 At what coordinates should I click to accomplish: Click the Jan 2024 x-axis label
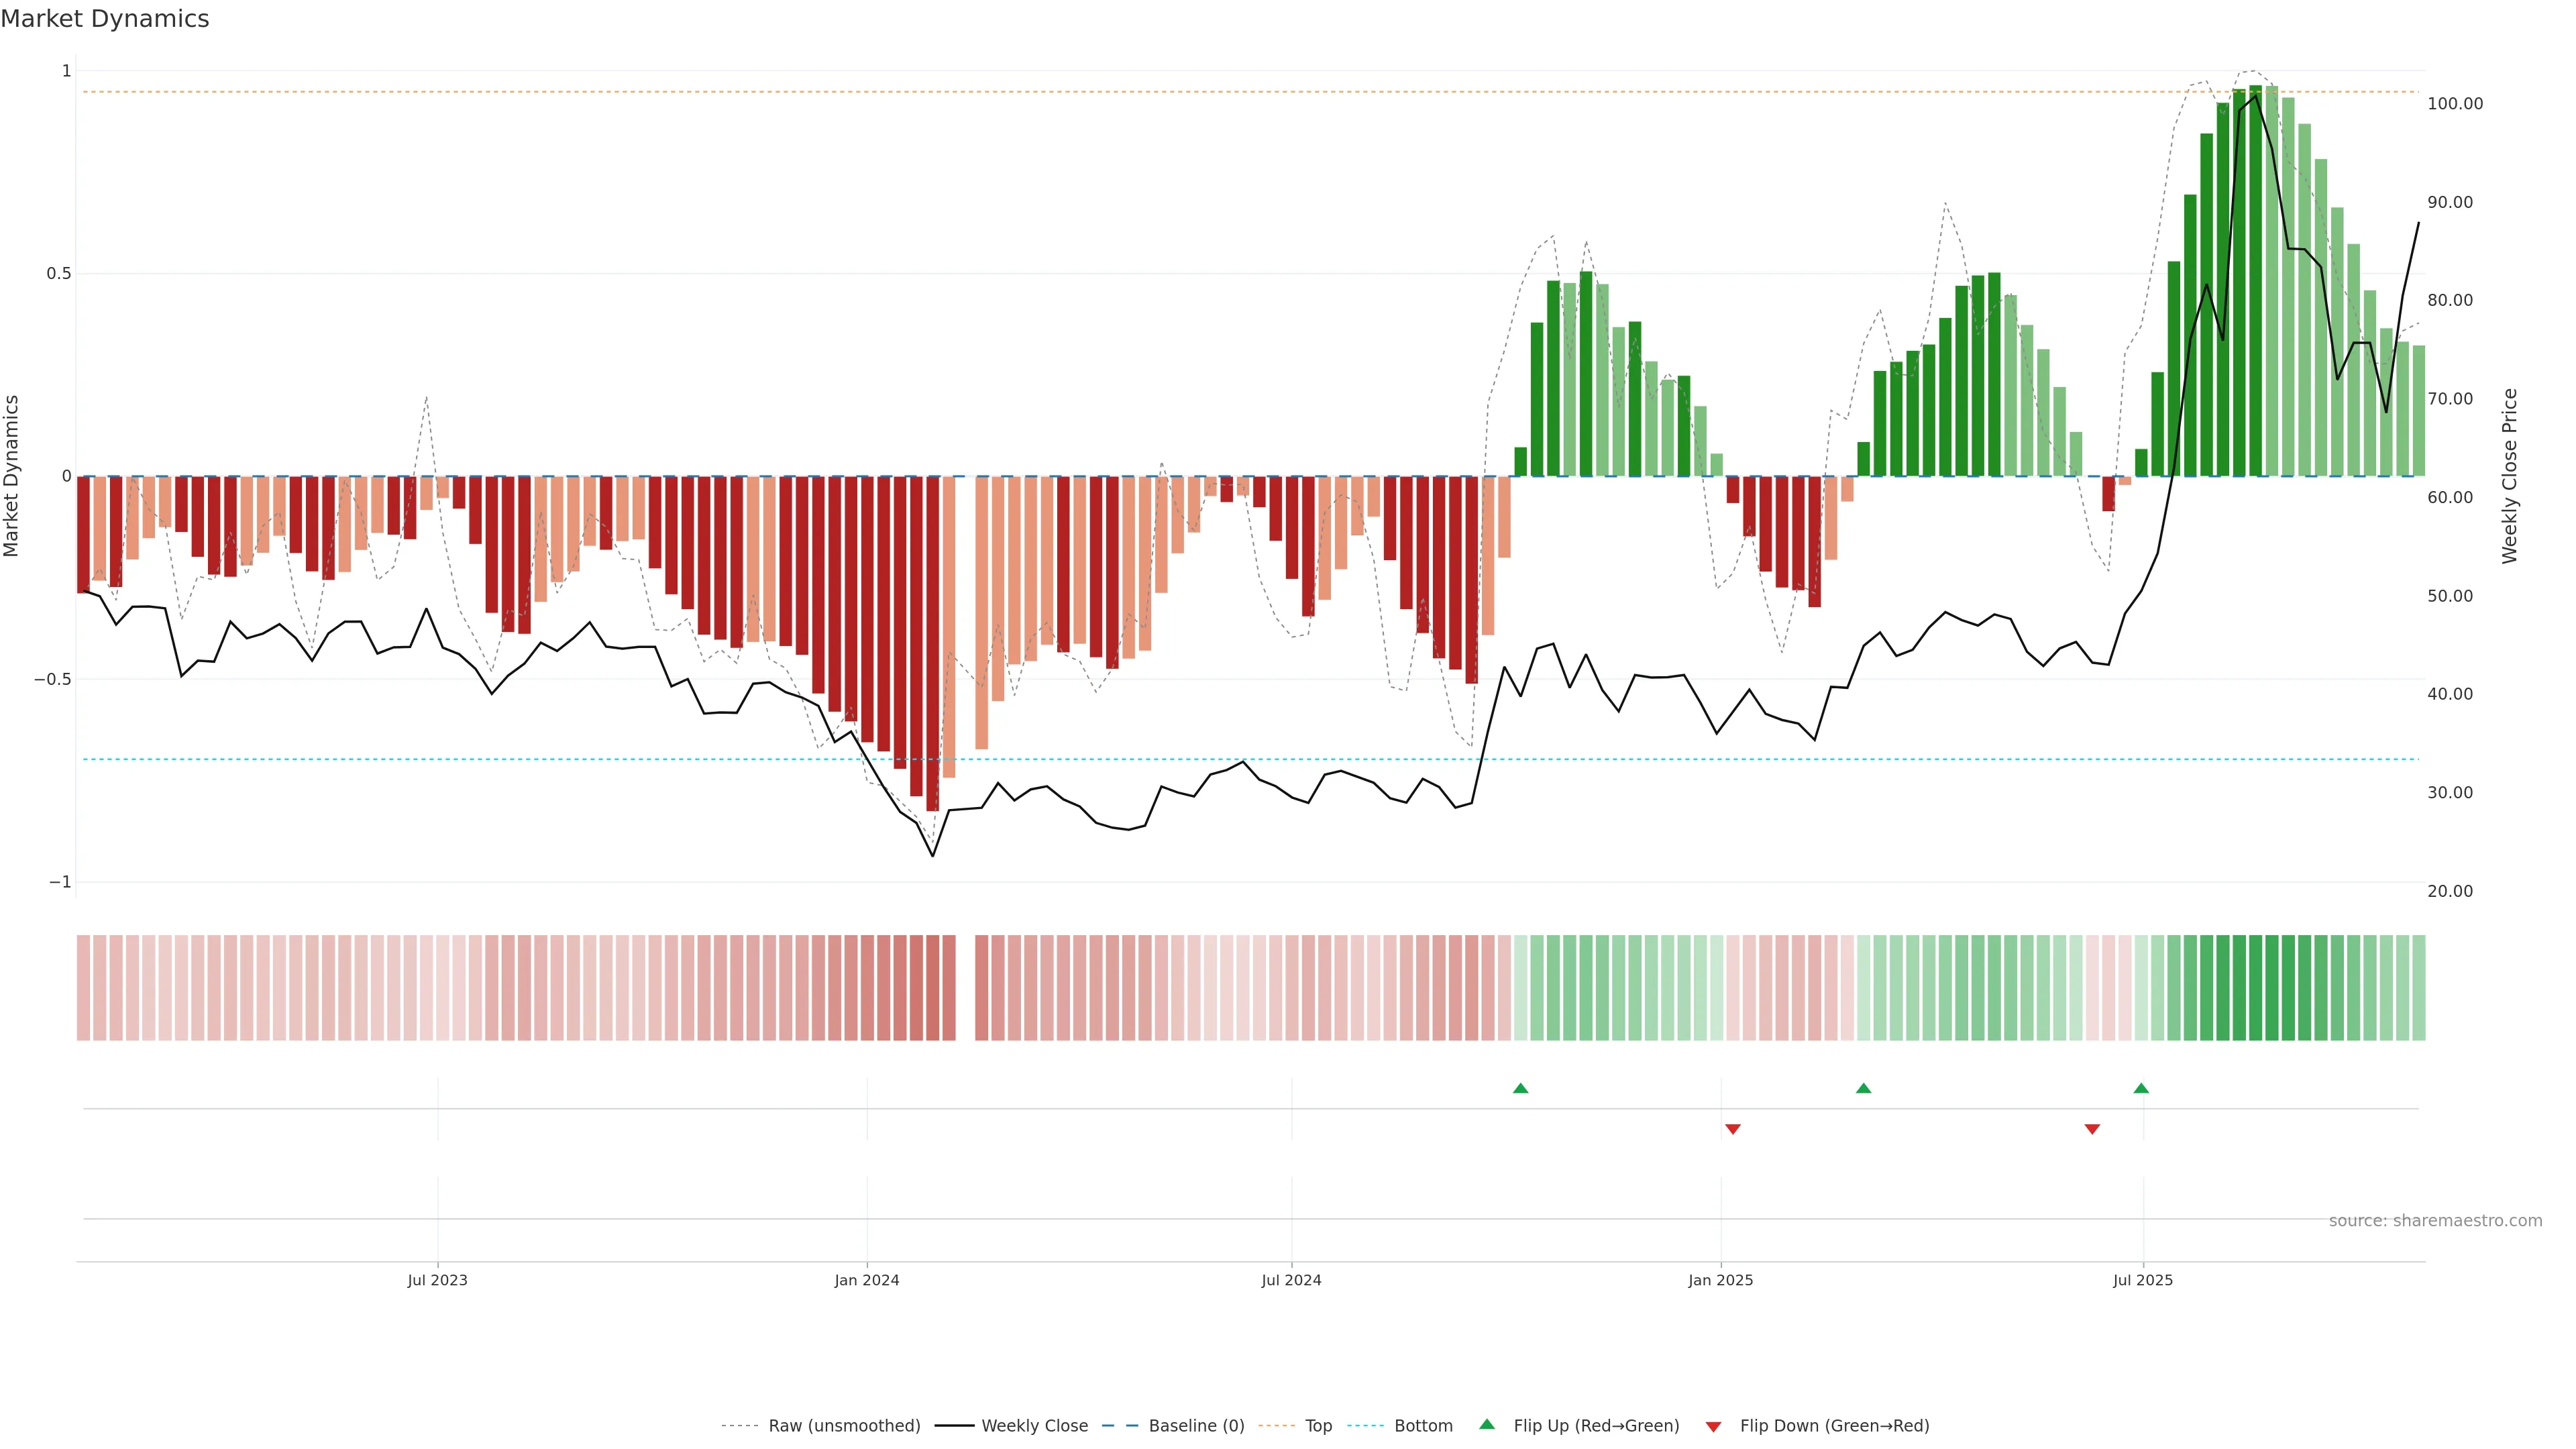(x=867, y=1280)
